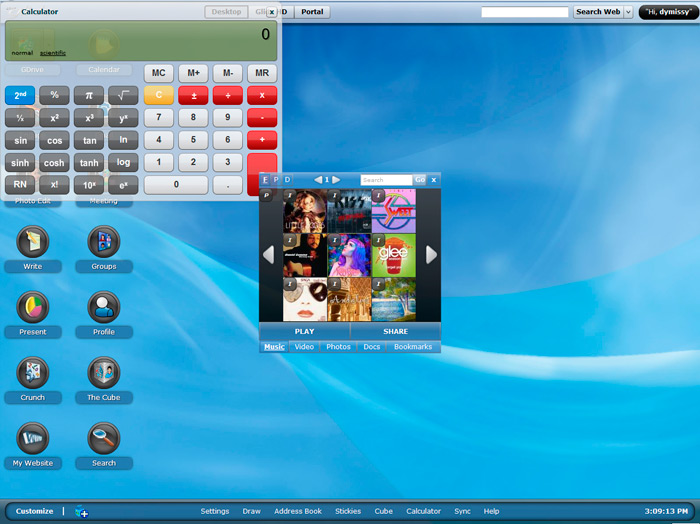Show next albums with large right arrow
The width and height of the screenshot is (700, 524).
pyautogui.click(x=431, y=255)
